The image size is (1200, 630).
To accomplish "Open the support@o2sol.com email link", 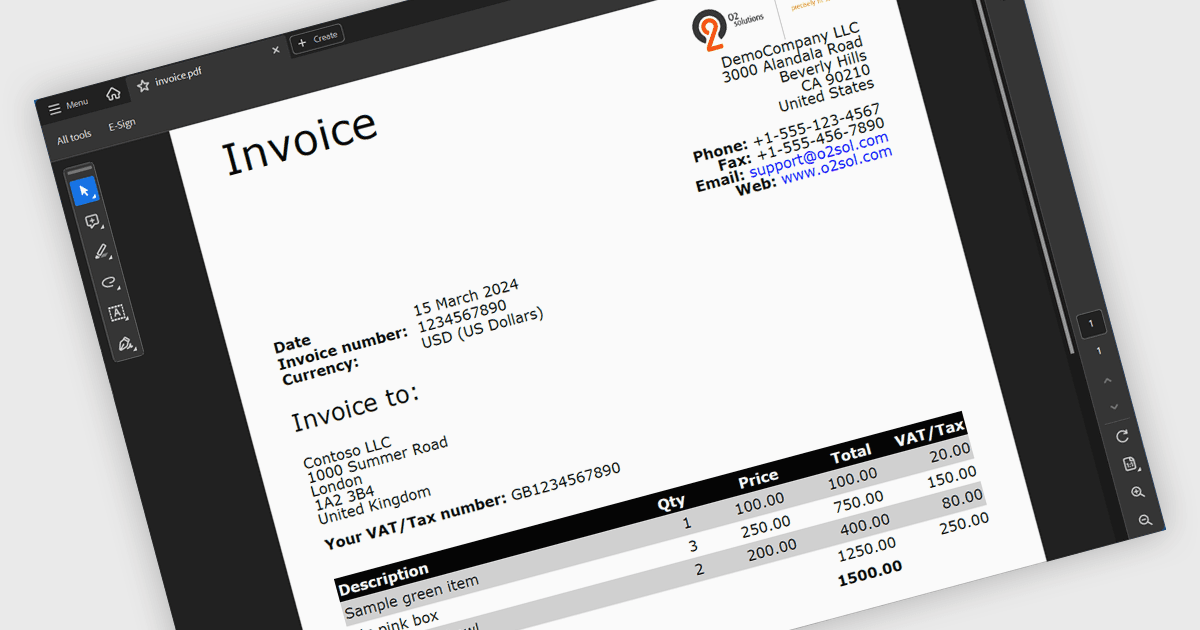I will 818,156.
